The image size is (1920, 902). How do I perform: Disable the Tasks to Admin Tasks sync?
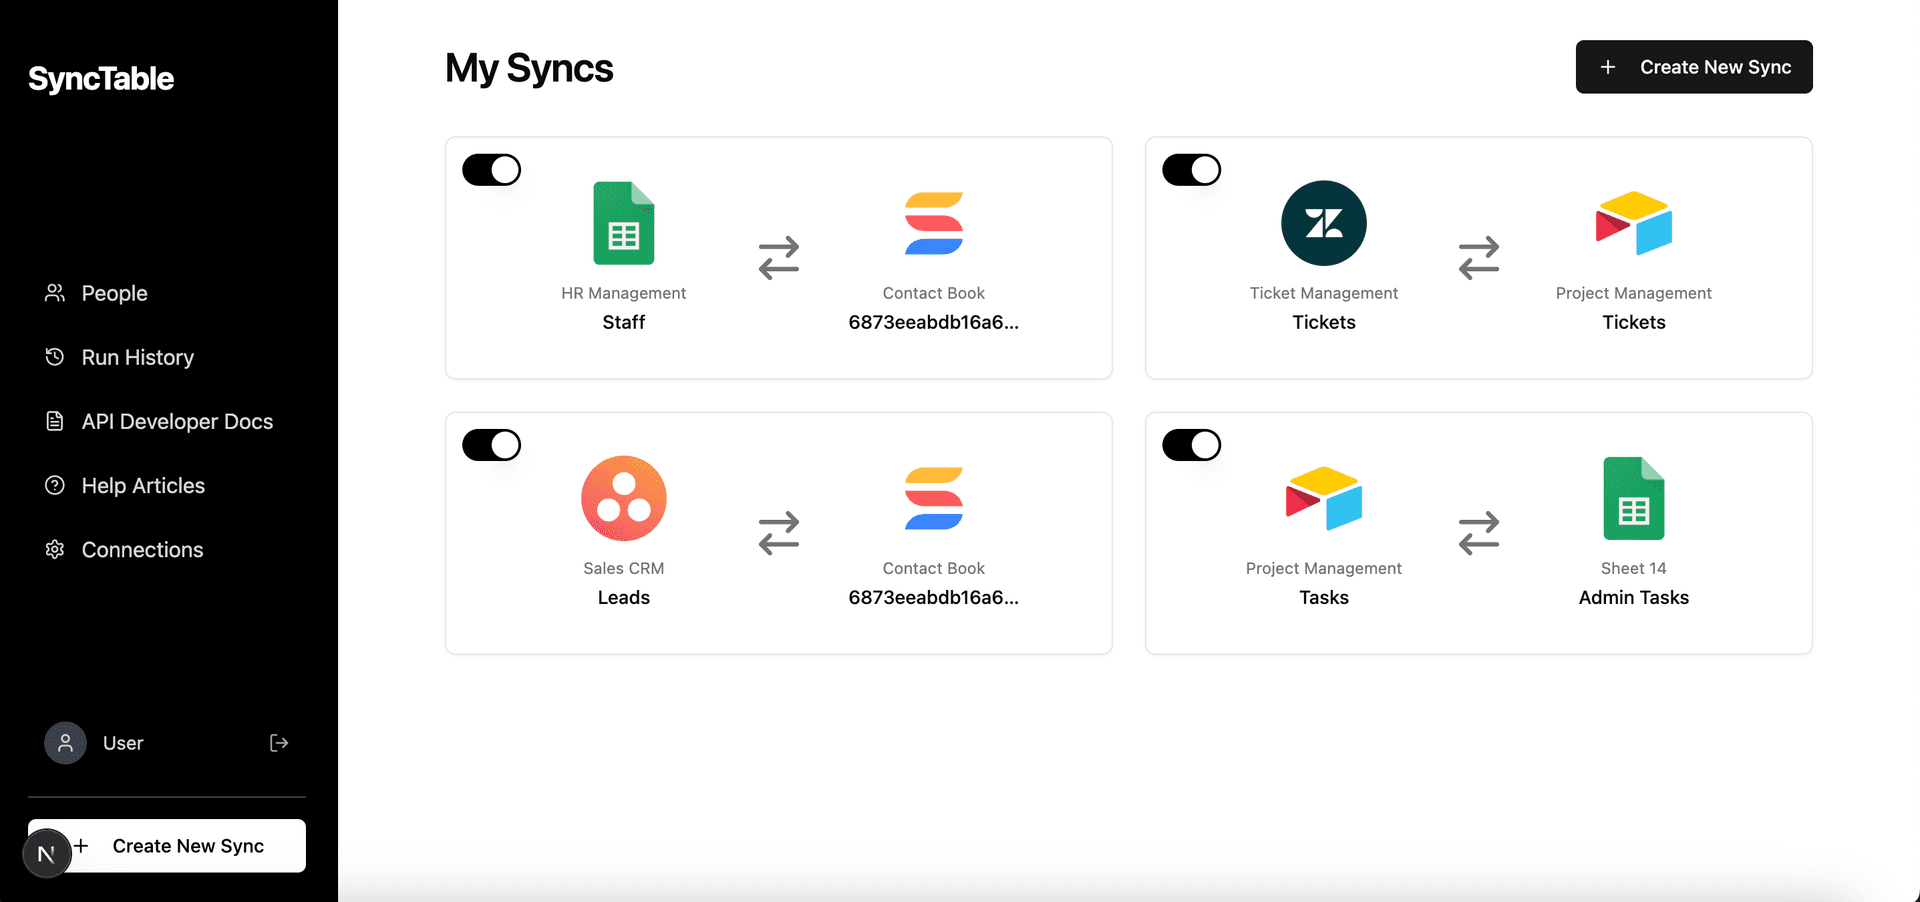1191,445
